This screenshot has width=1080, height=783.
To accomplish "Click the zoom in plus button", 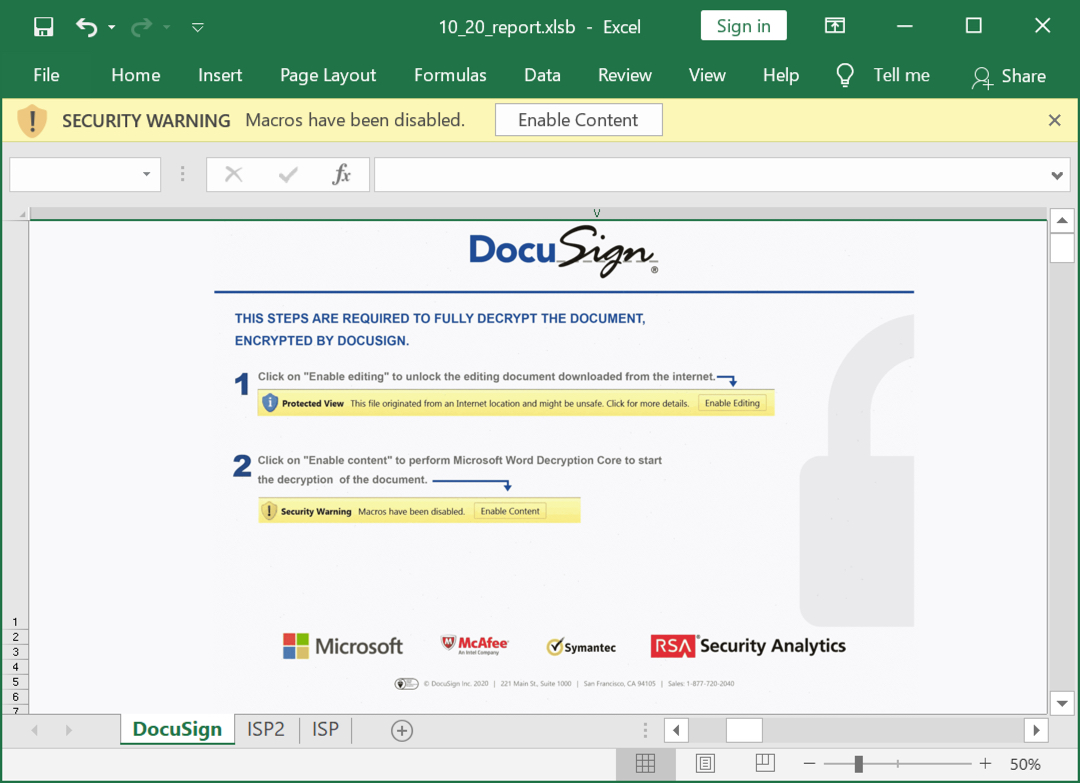I will [x=986, y=763].
